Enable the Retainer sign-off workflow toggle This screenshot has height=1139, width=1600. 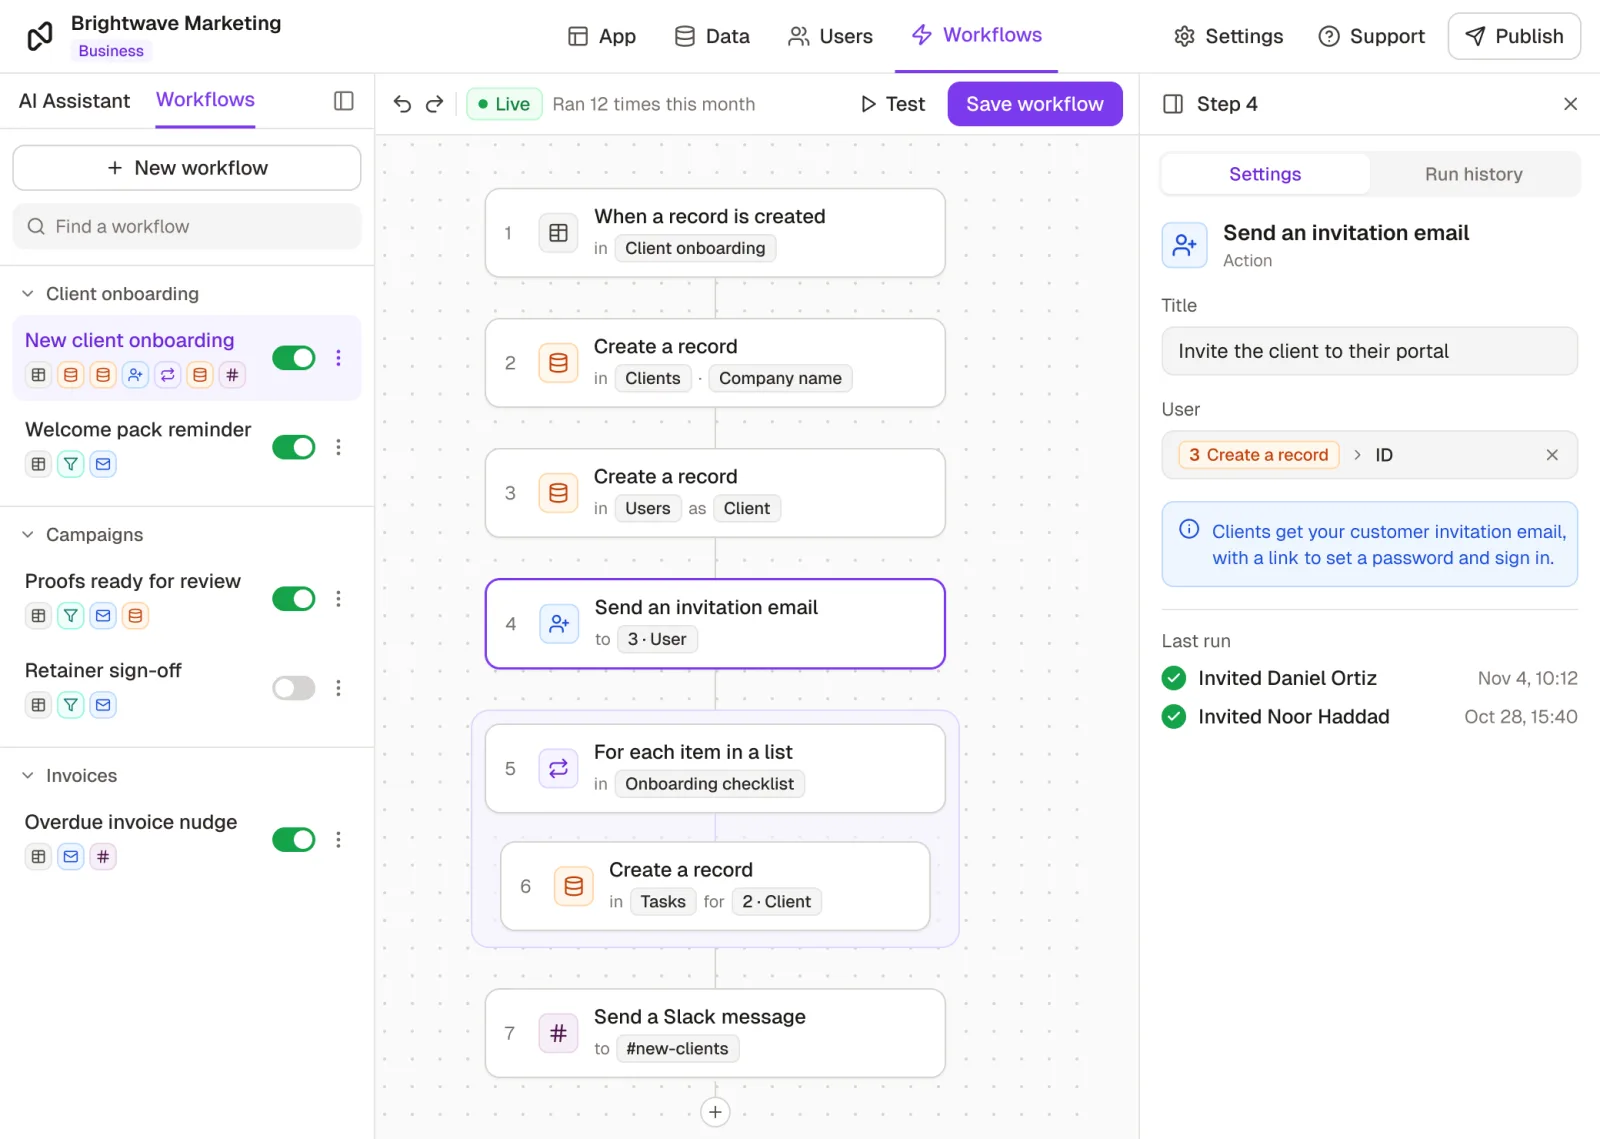pyautogui.click(x=294, y=688)
